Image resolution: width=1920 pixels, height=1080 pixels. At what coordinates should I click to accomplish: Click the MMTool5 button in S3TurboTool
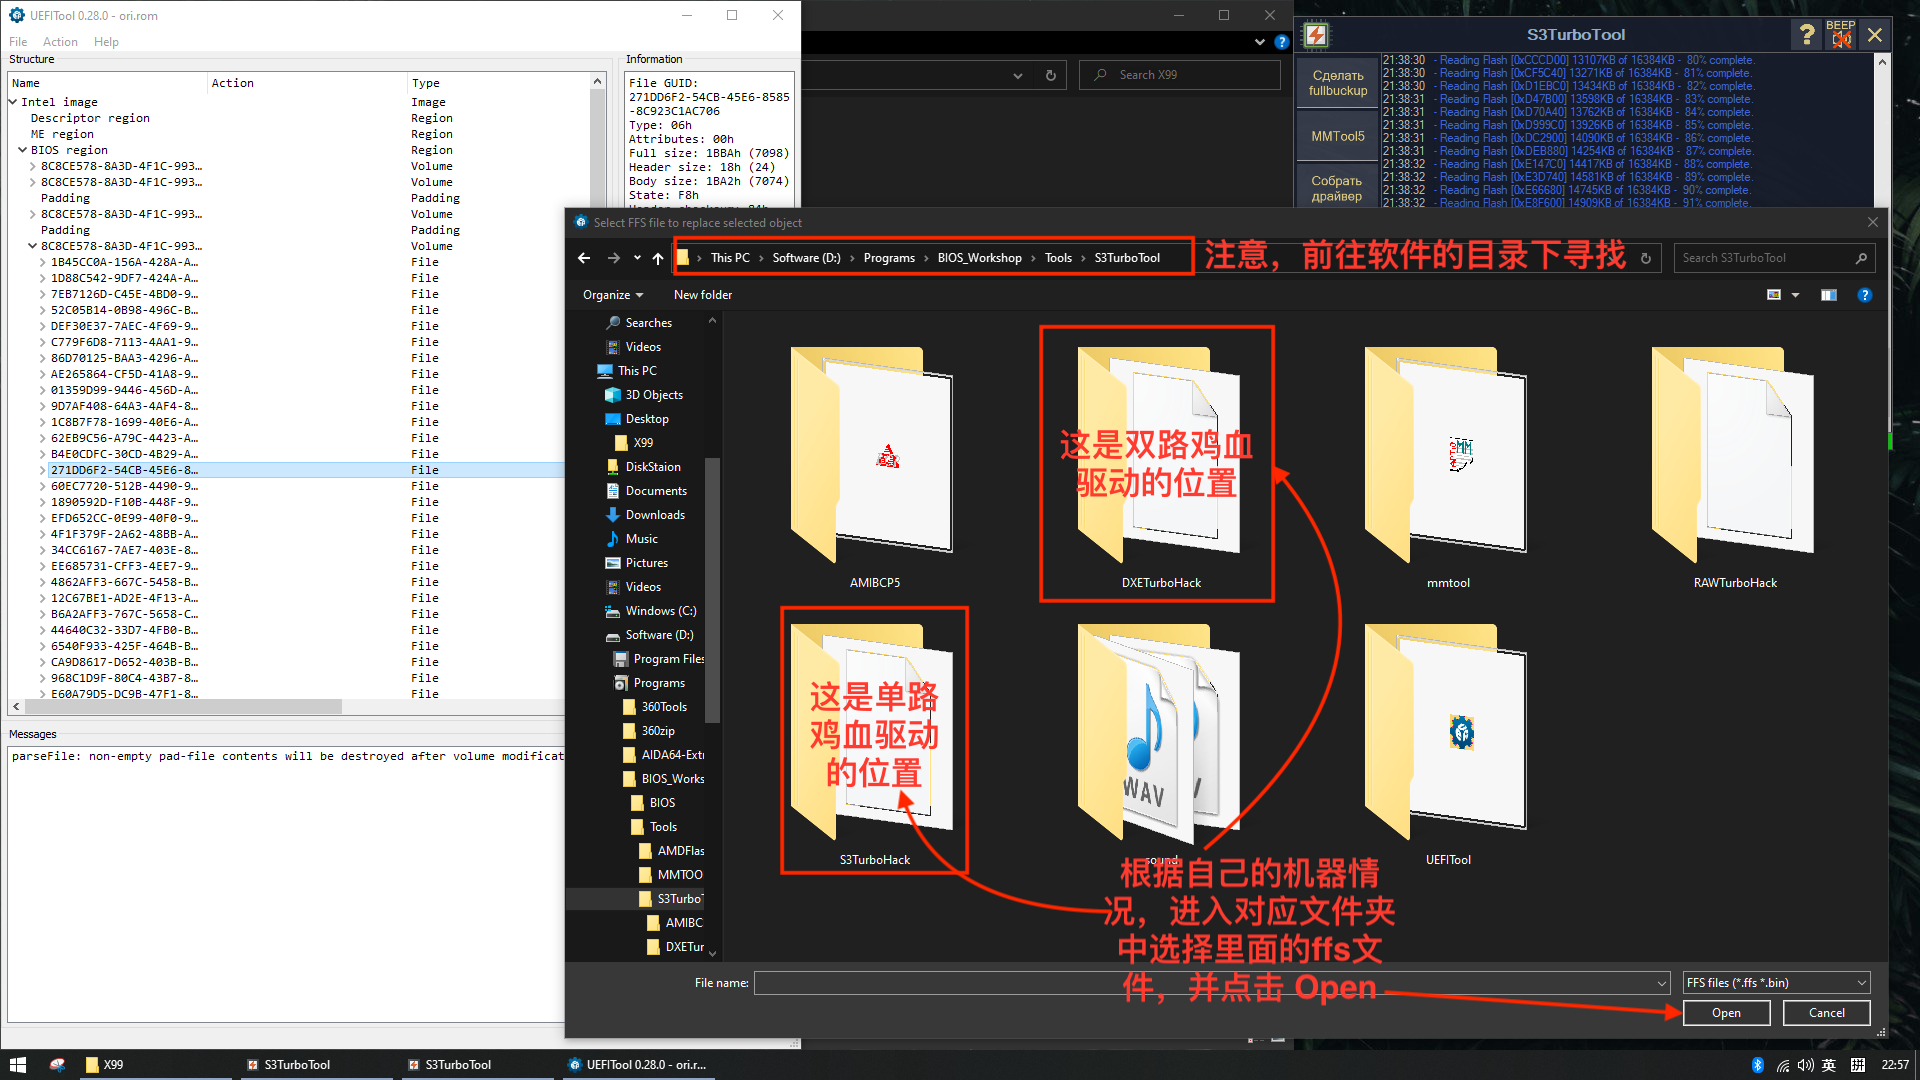pos(1338,136)
